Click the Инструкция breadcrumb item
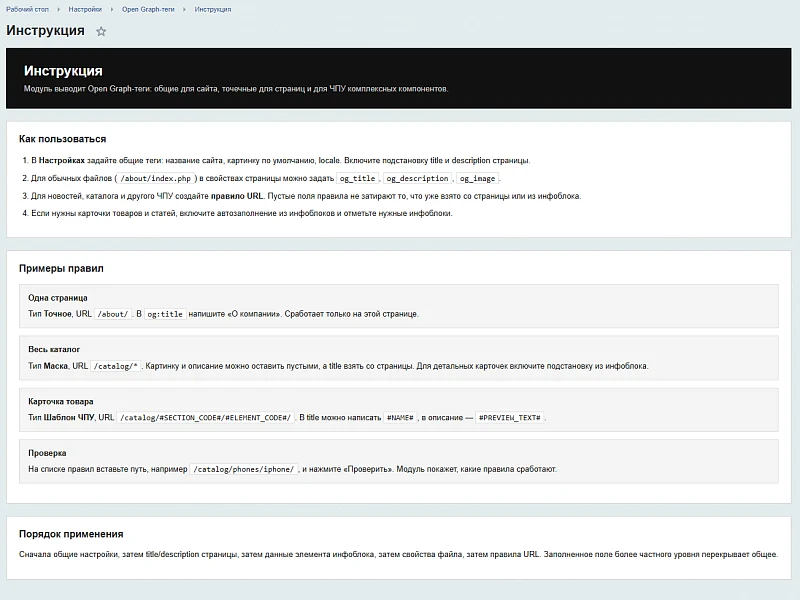The image size is (800, 600). [213, 9]
